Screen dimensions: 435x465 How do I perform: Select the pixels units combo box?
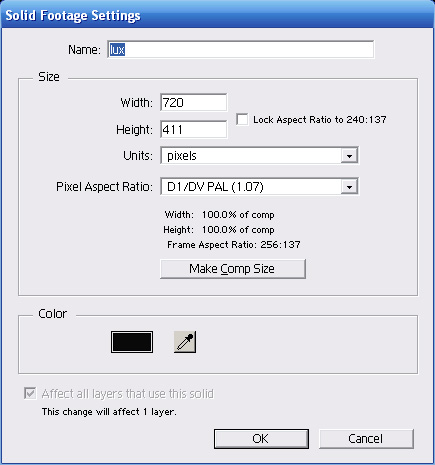tap(259, 156)
